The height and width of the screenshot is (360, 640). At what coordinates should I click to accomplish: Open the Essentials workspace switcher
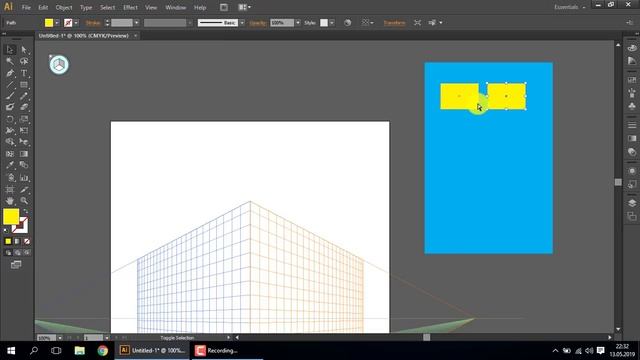click(x=570, y=7)
